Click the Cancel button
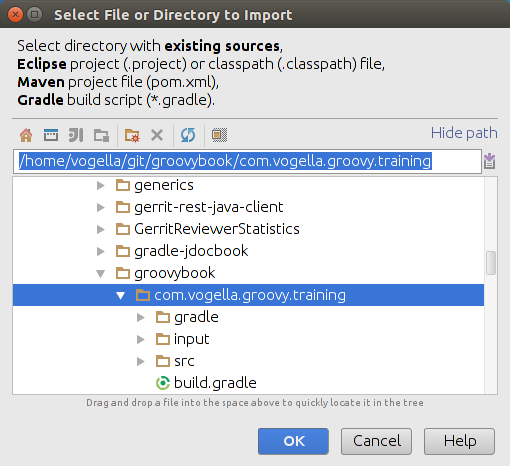Viewport: 510px width, 466px height. (x=376, y=441)
